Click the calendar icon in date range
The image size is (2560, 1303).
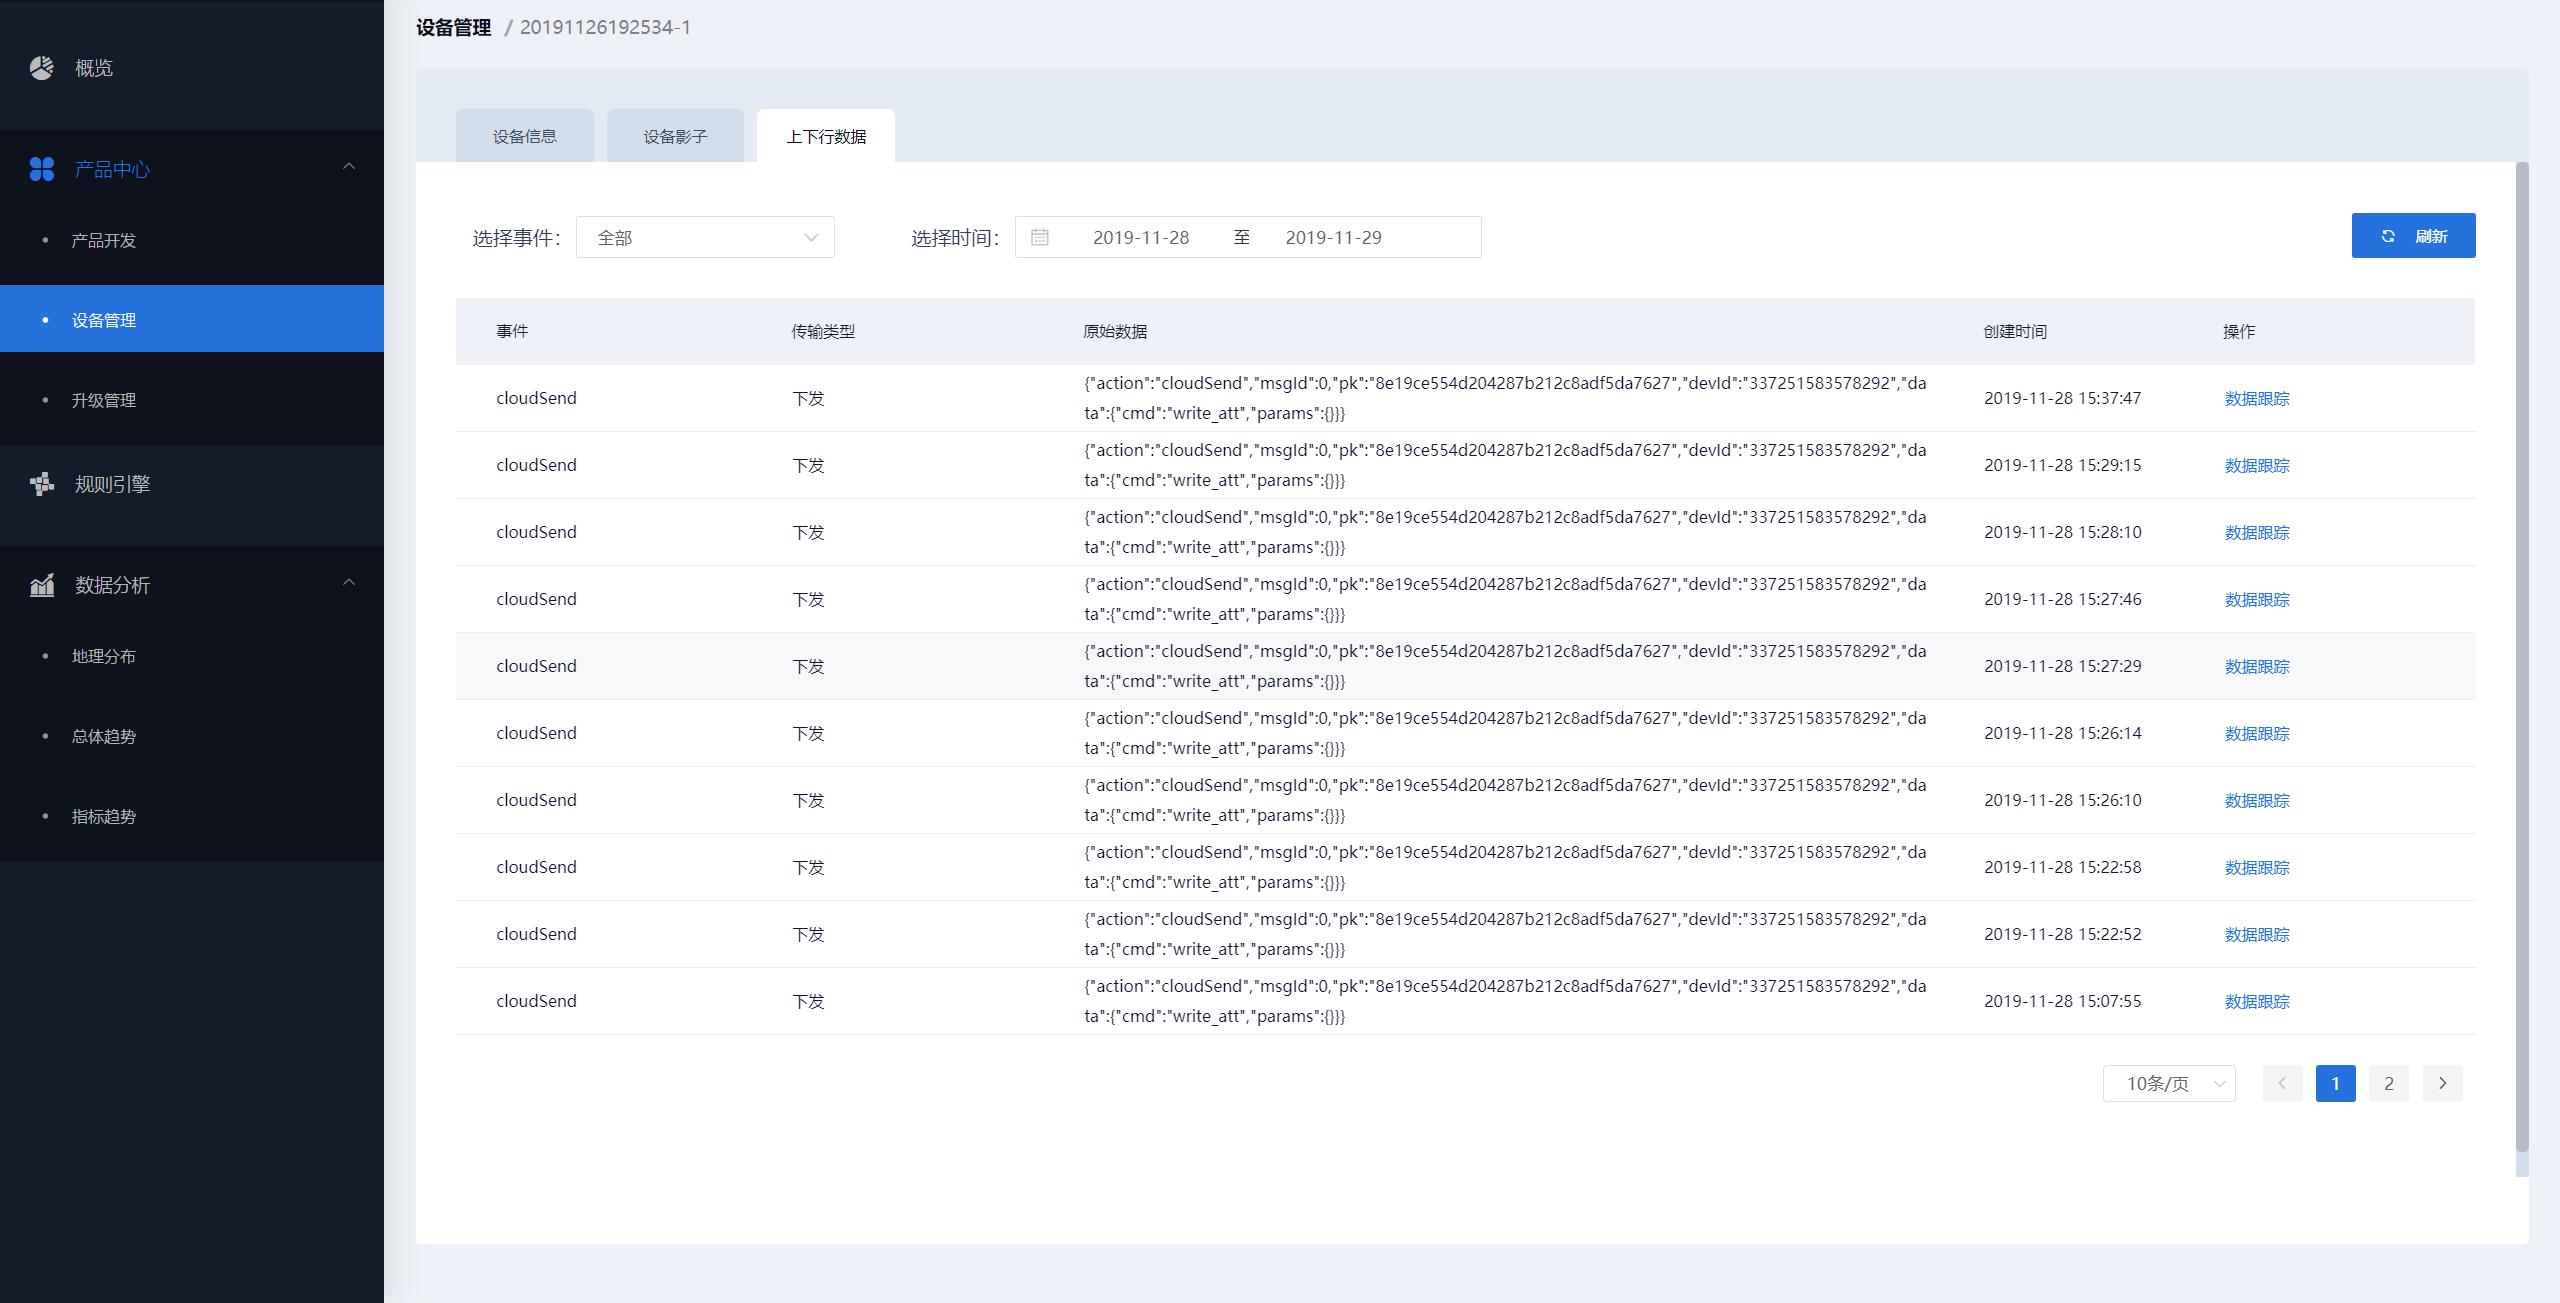pos(1040,237)
